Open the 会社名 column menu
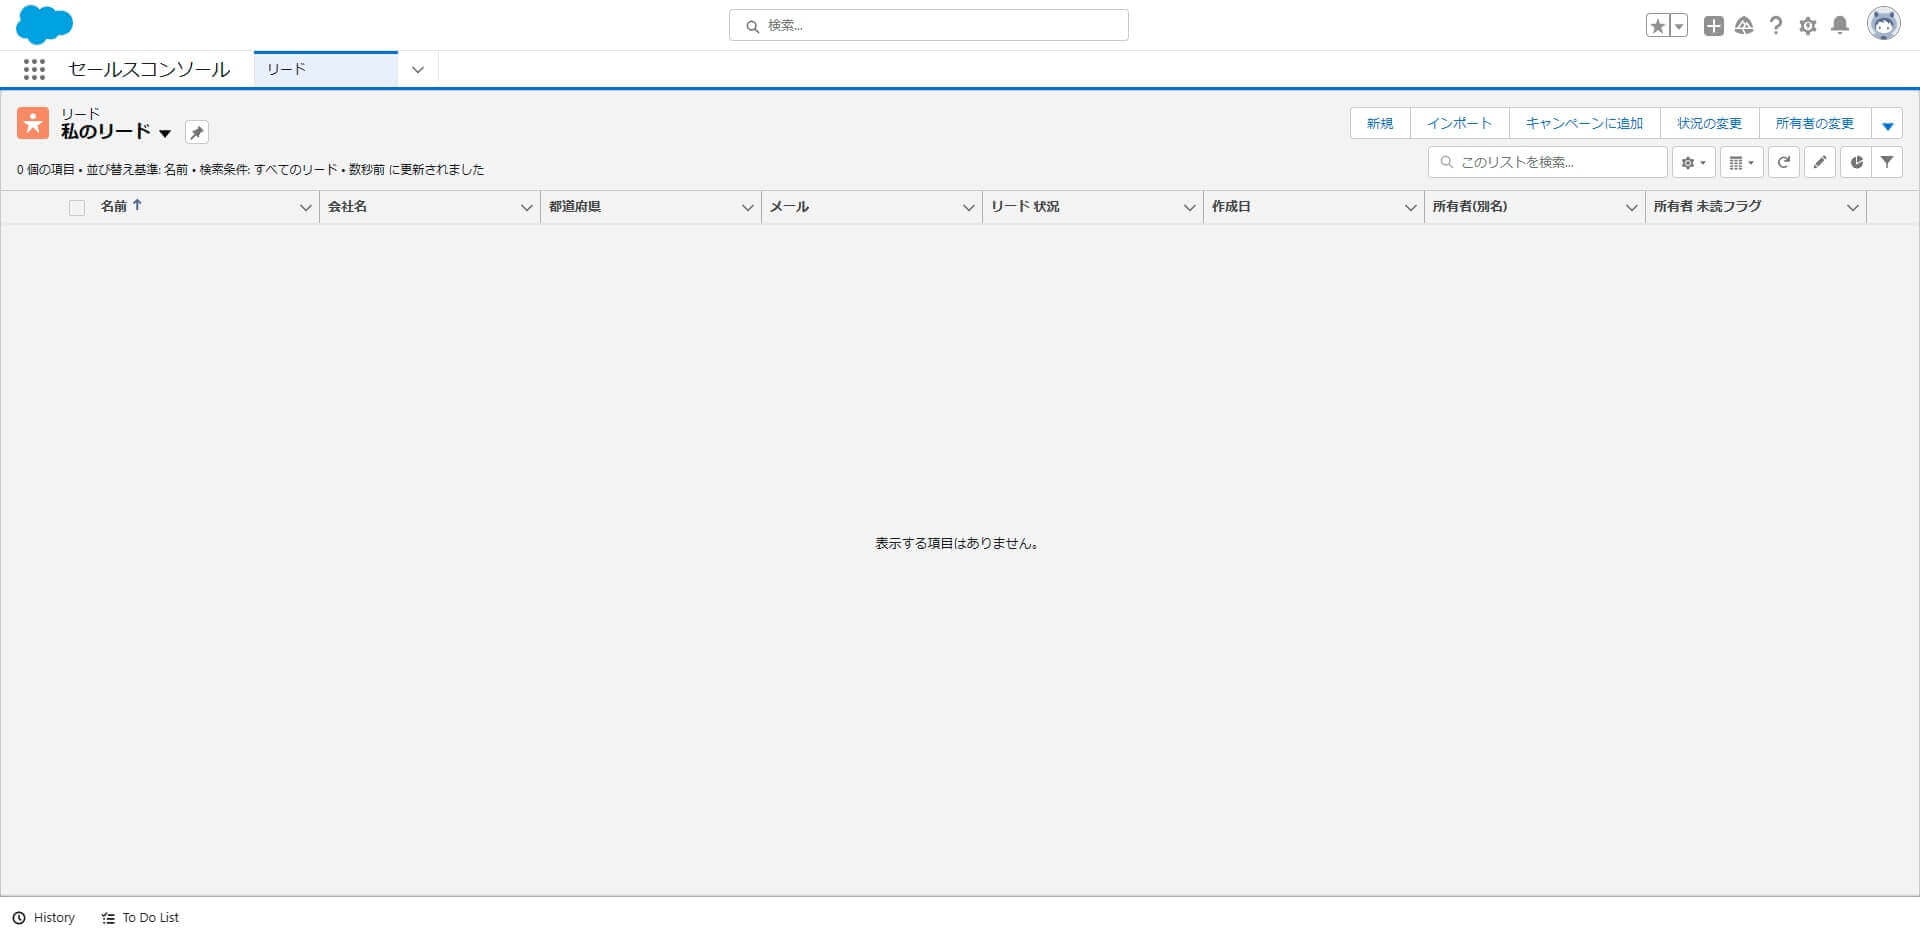1920x937 pixels. [527, 208]
